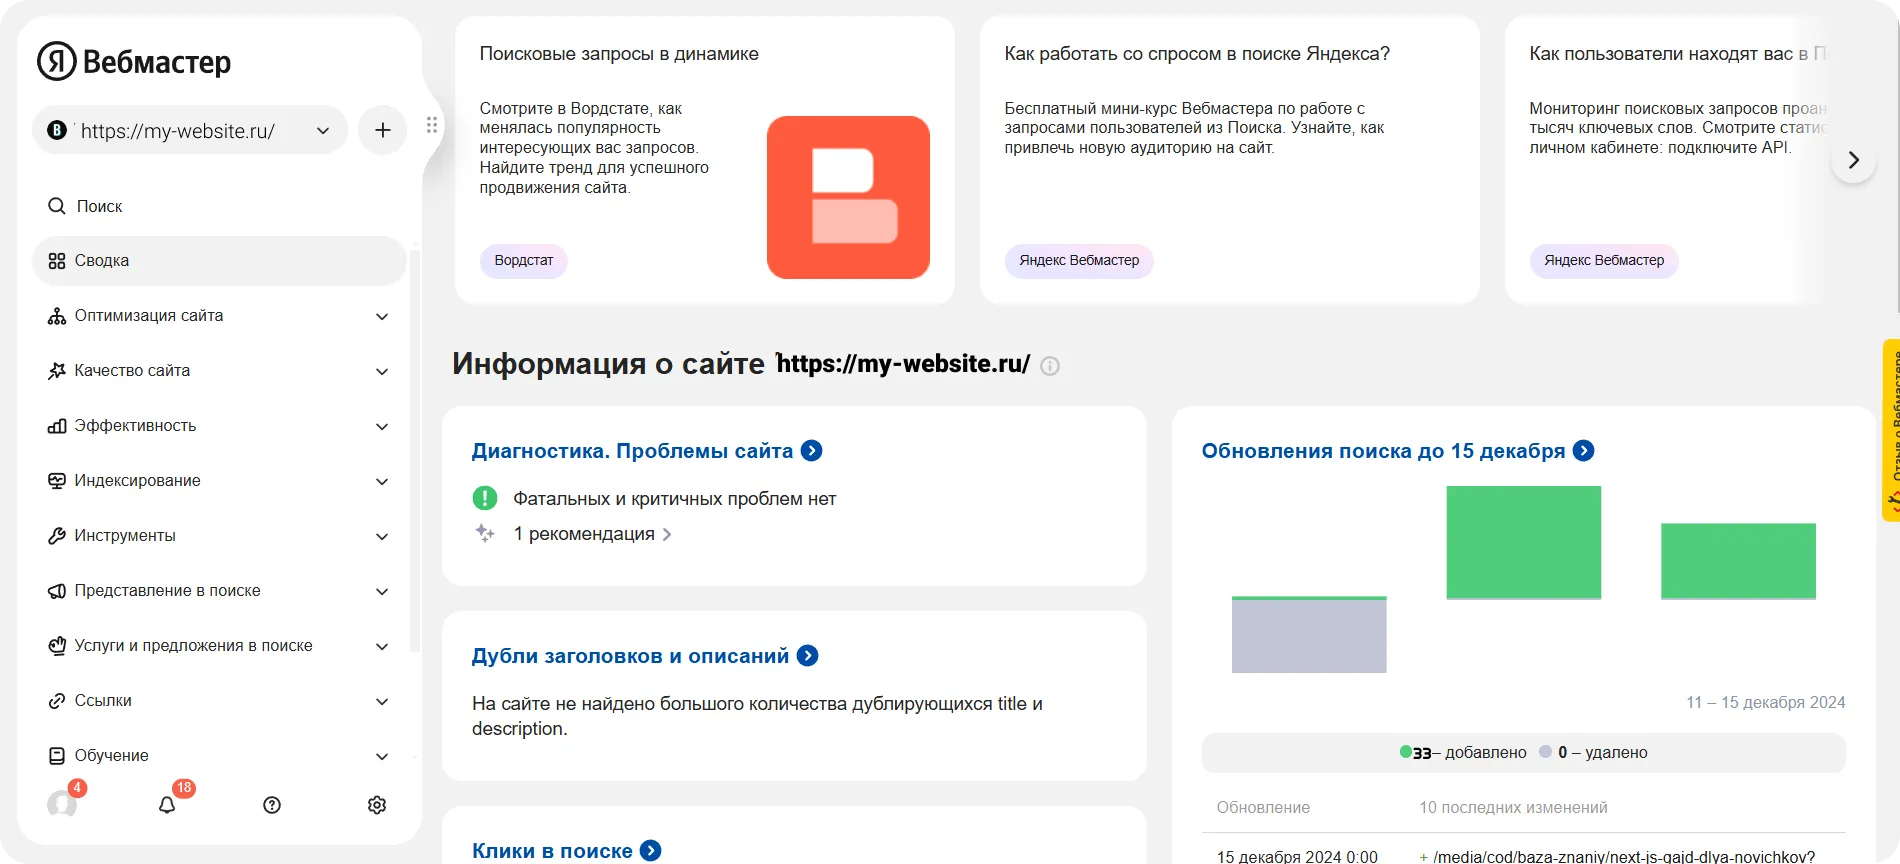
Task: Click the search magnifier icon
Action: coord(57,206)
